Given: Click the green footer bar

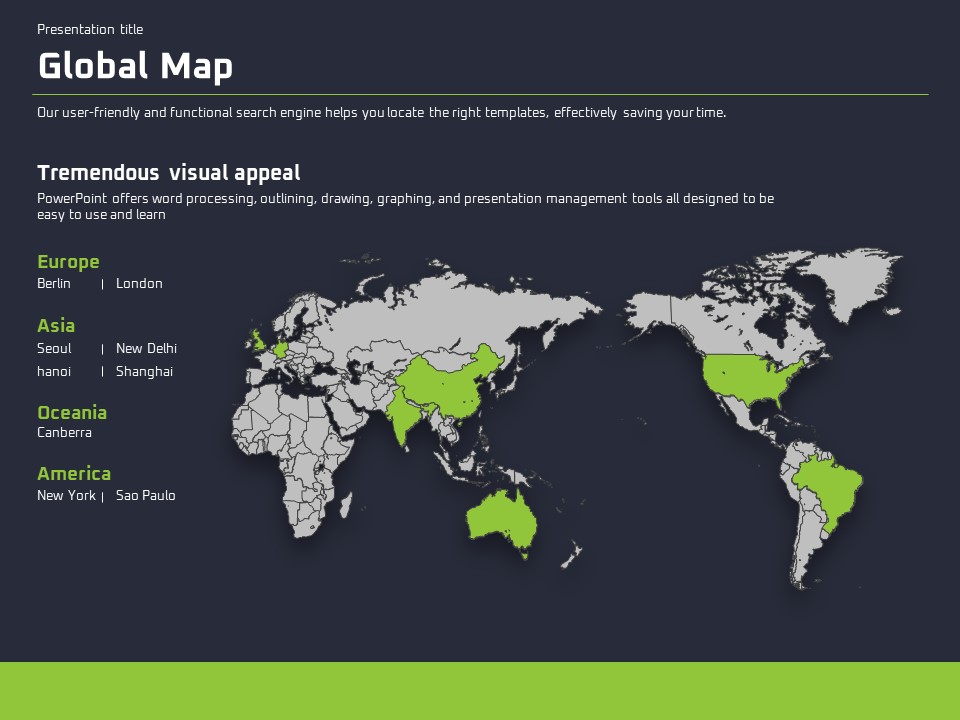Looking at the screenshot, I should (480, 690).
